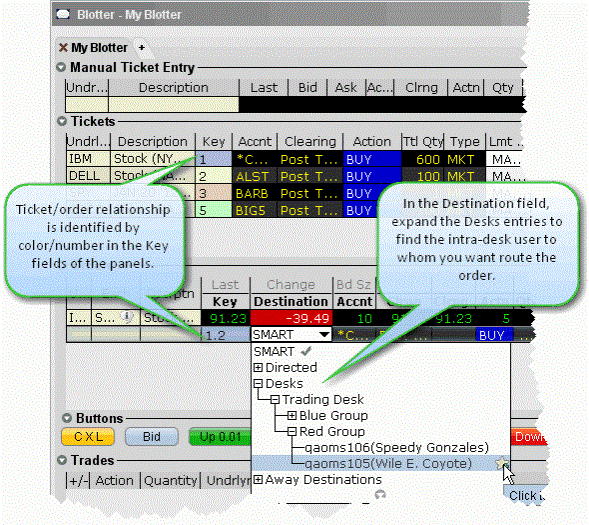Screen dimensions: 589x525
Task: Click the BUY cell in order row
Action: (x=494, y=335)
